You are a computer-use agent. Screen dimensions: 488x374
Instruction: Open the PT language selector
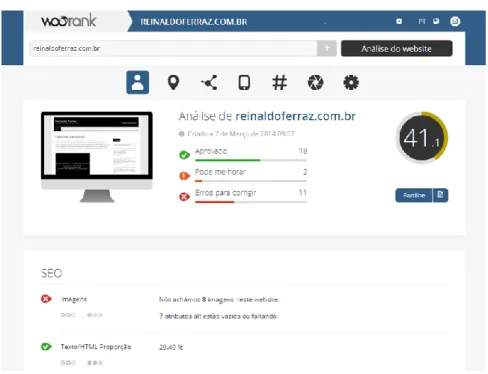[x=422, y=21]
